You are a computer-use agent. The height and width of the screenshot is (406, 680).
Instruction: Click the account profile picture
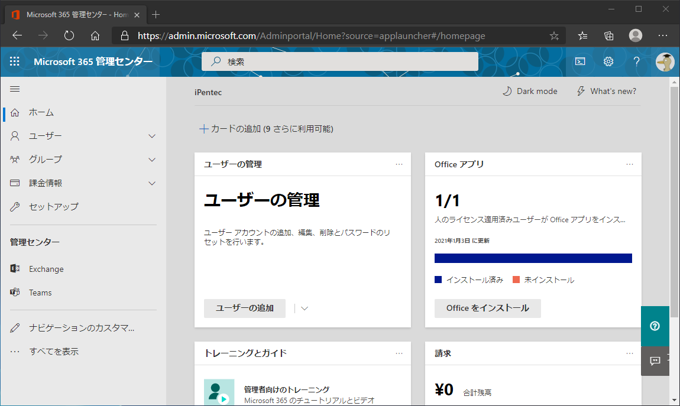pos(664,61)
